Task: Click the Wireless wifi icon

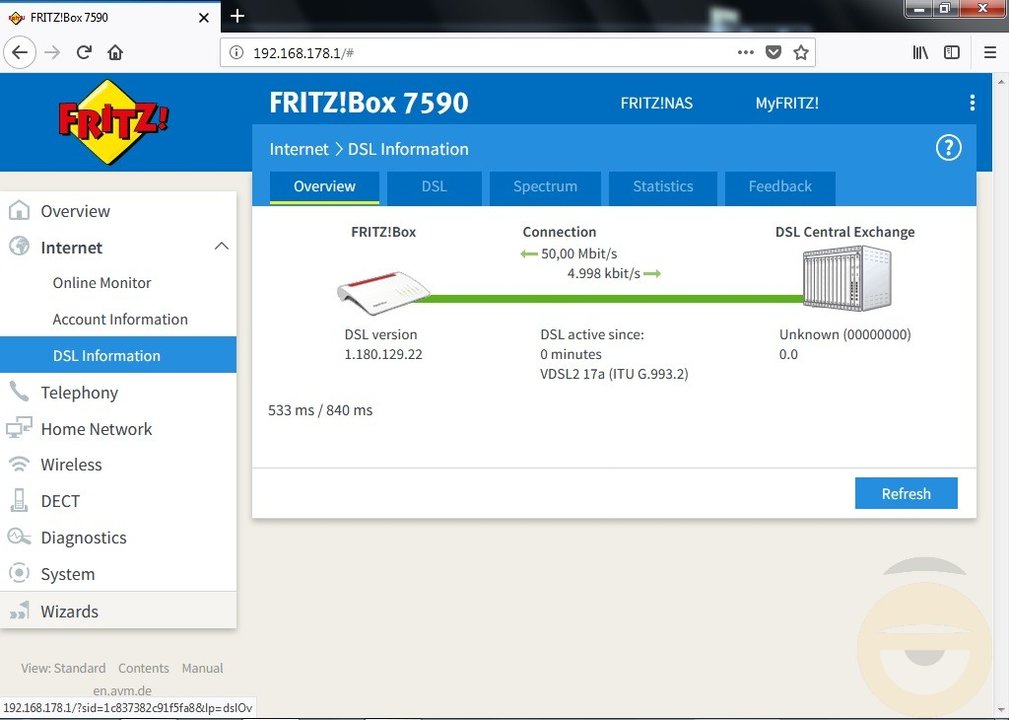Action: (19, 464)
